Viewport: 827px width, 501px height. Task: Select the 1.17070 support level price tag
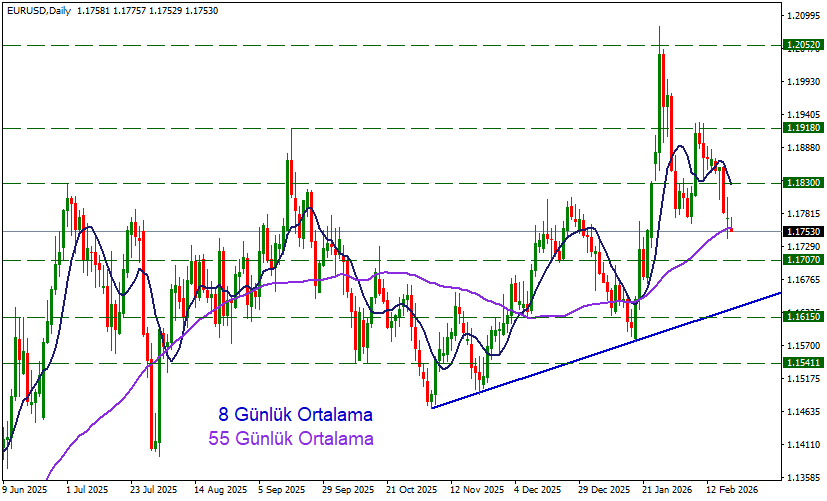point(804,260)
